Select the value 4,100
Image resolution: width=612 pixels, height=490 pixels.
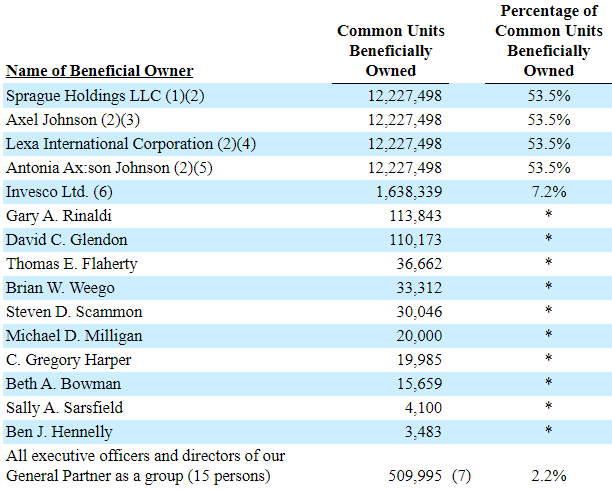423,408
